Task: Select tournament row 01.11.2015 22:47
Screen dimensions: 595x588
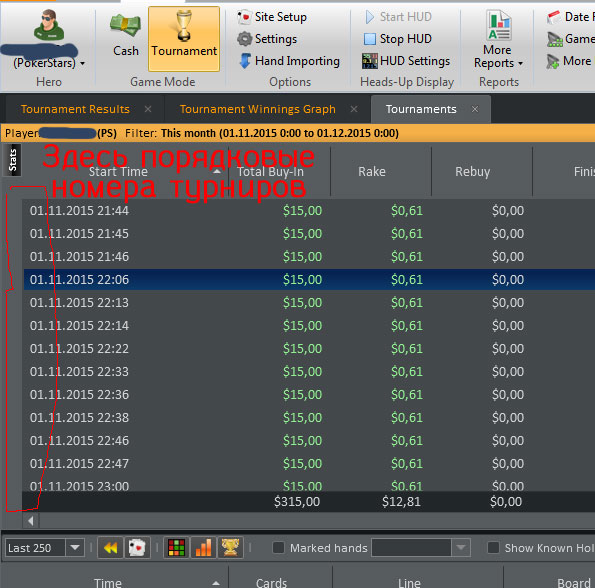Action: pos(309,464)
